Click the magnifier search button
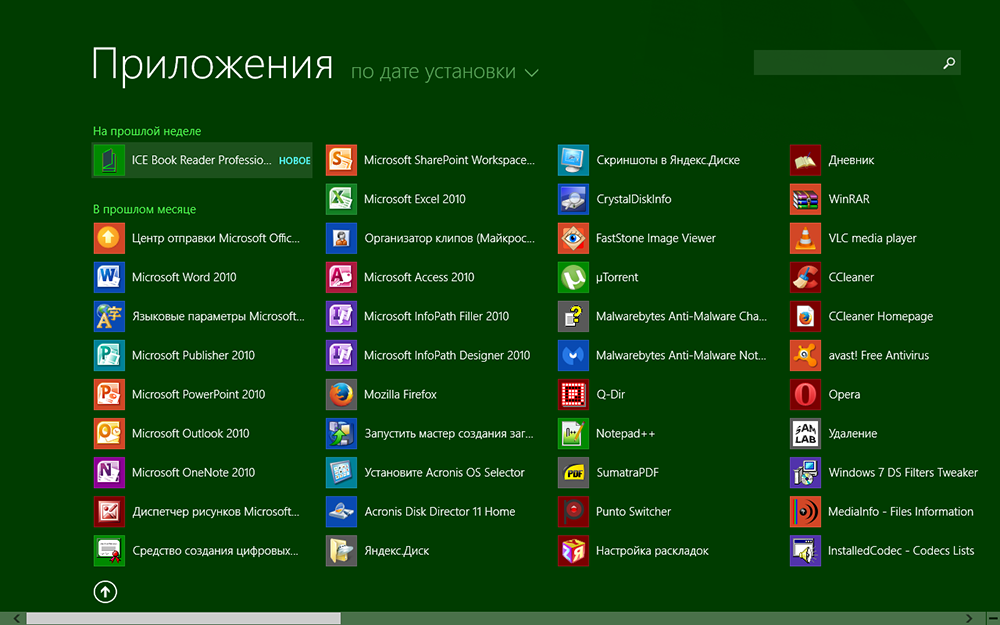Screen dimensions: 1000x625 [949, 62]
